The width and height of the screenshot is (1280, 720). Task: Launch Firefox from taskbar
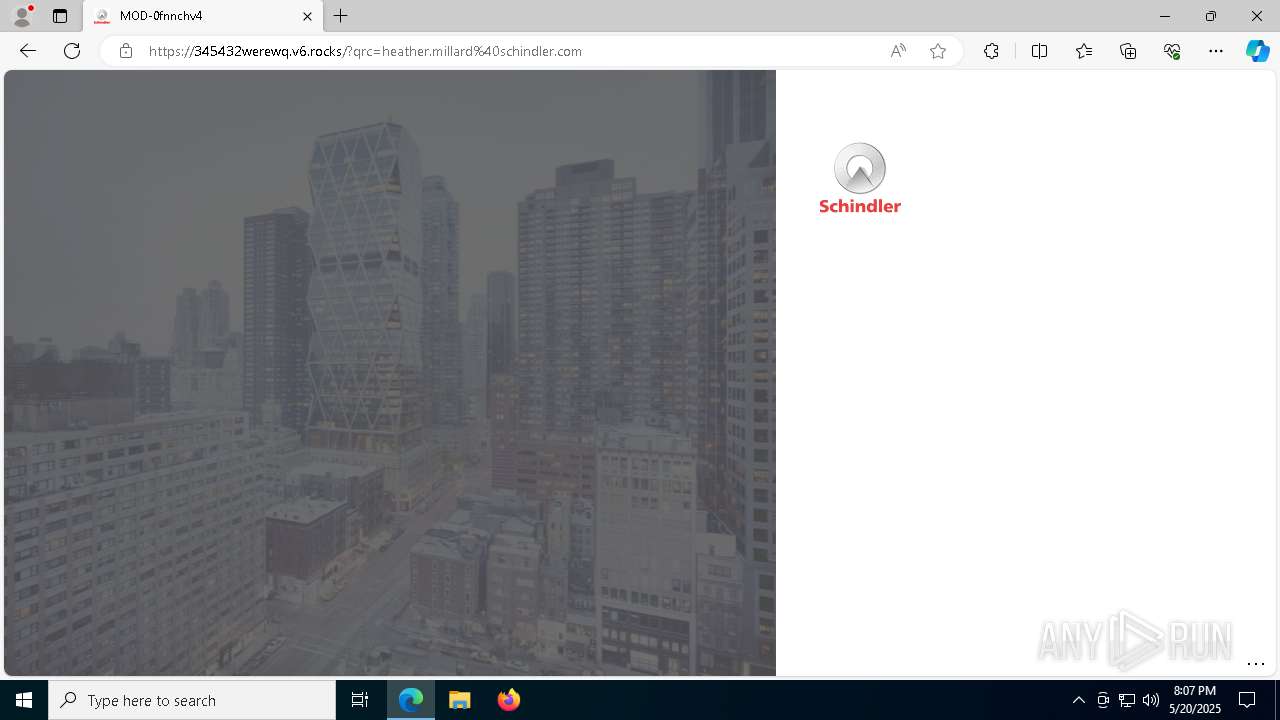click(509, 700)
